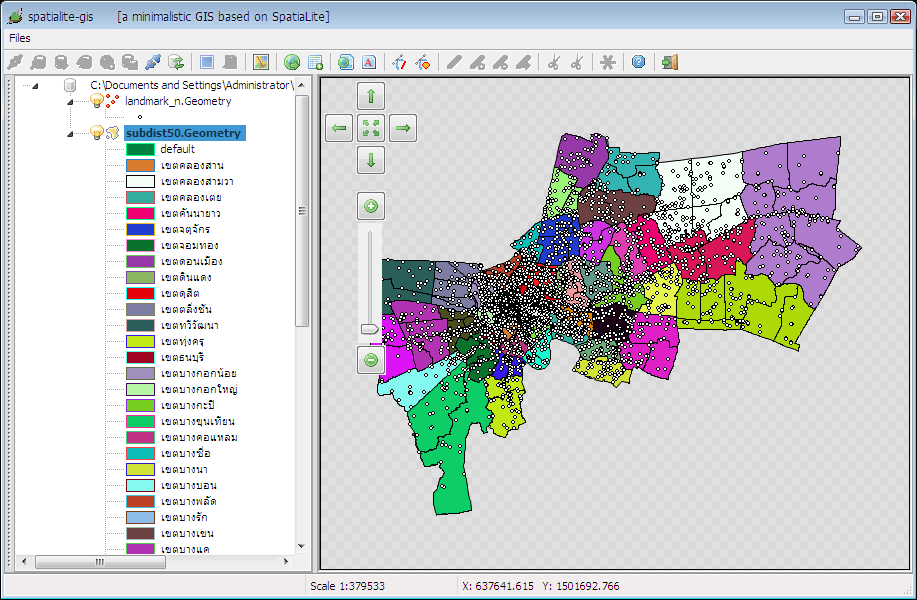Image resolution: width=917 pixels, height=600 pixels.
Task: Click the blue plug connect toolbar icon
Action: [x=153, y=62]
